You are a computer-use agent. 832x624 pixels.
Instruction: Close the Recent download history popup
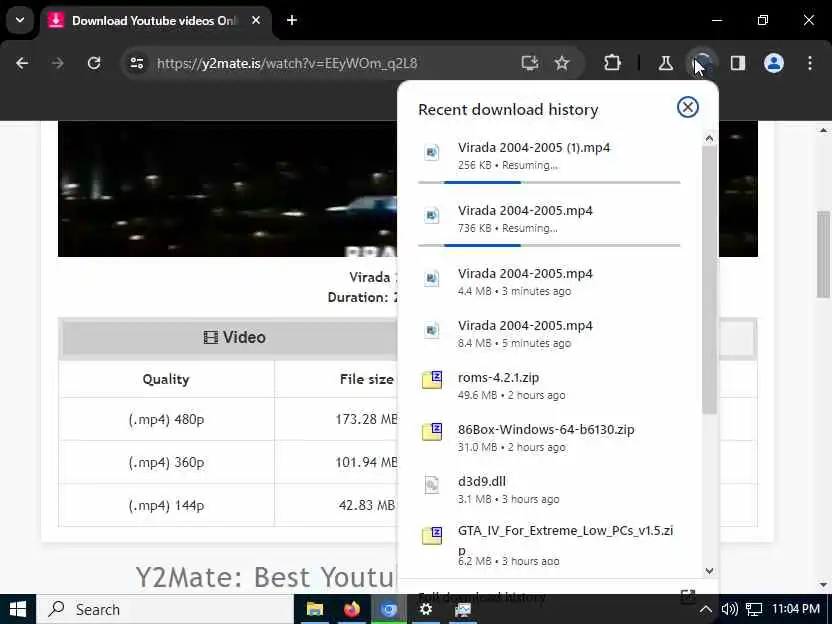point(688,107)
